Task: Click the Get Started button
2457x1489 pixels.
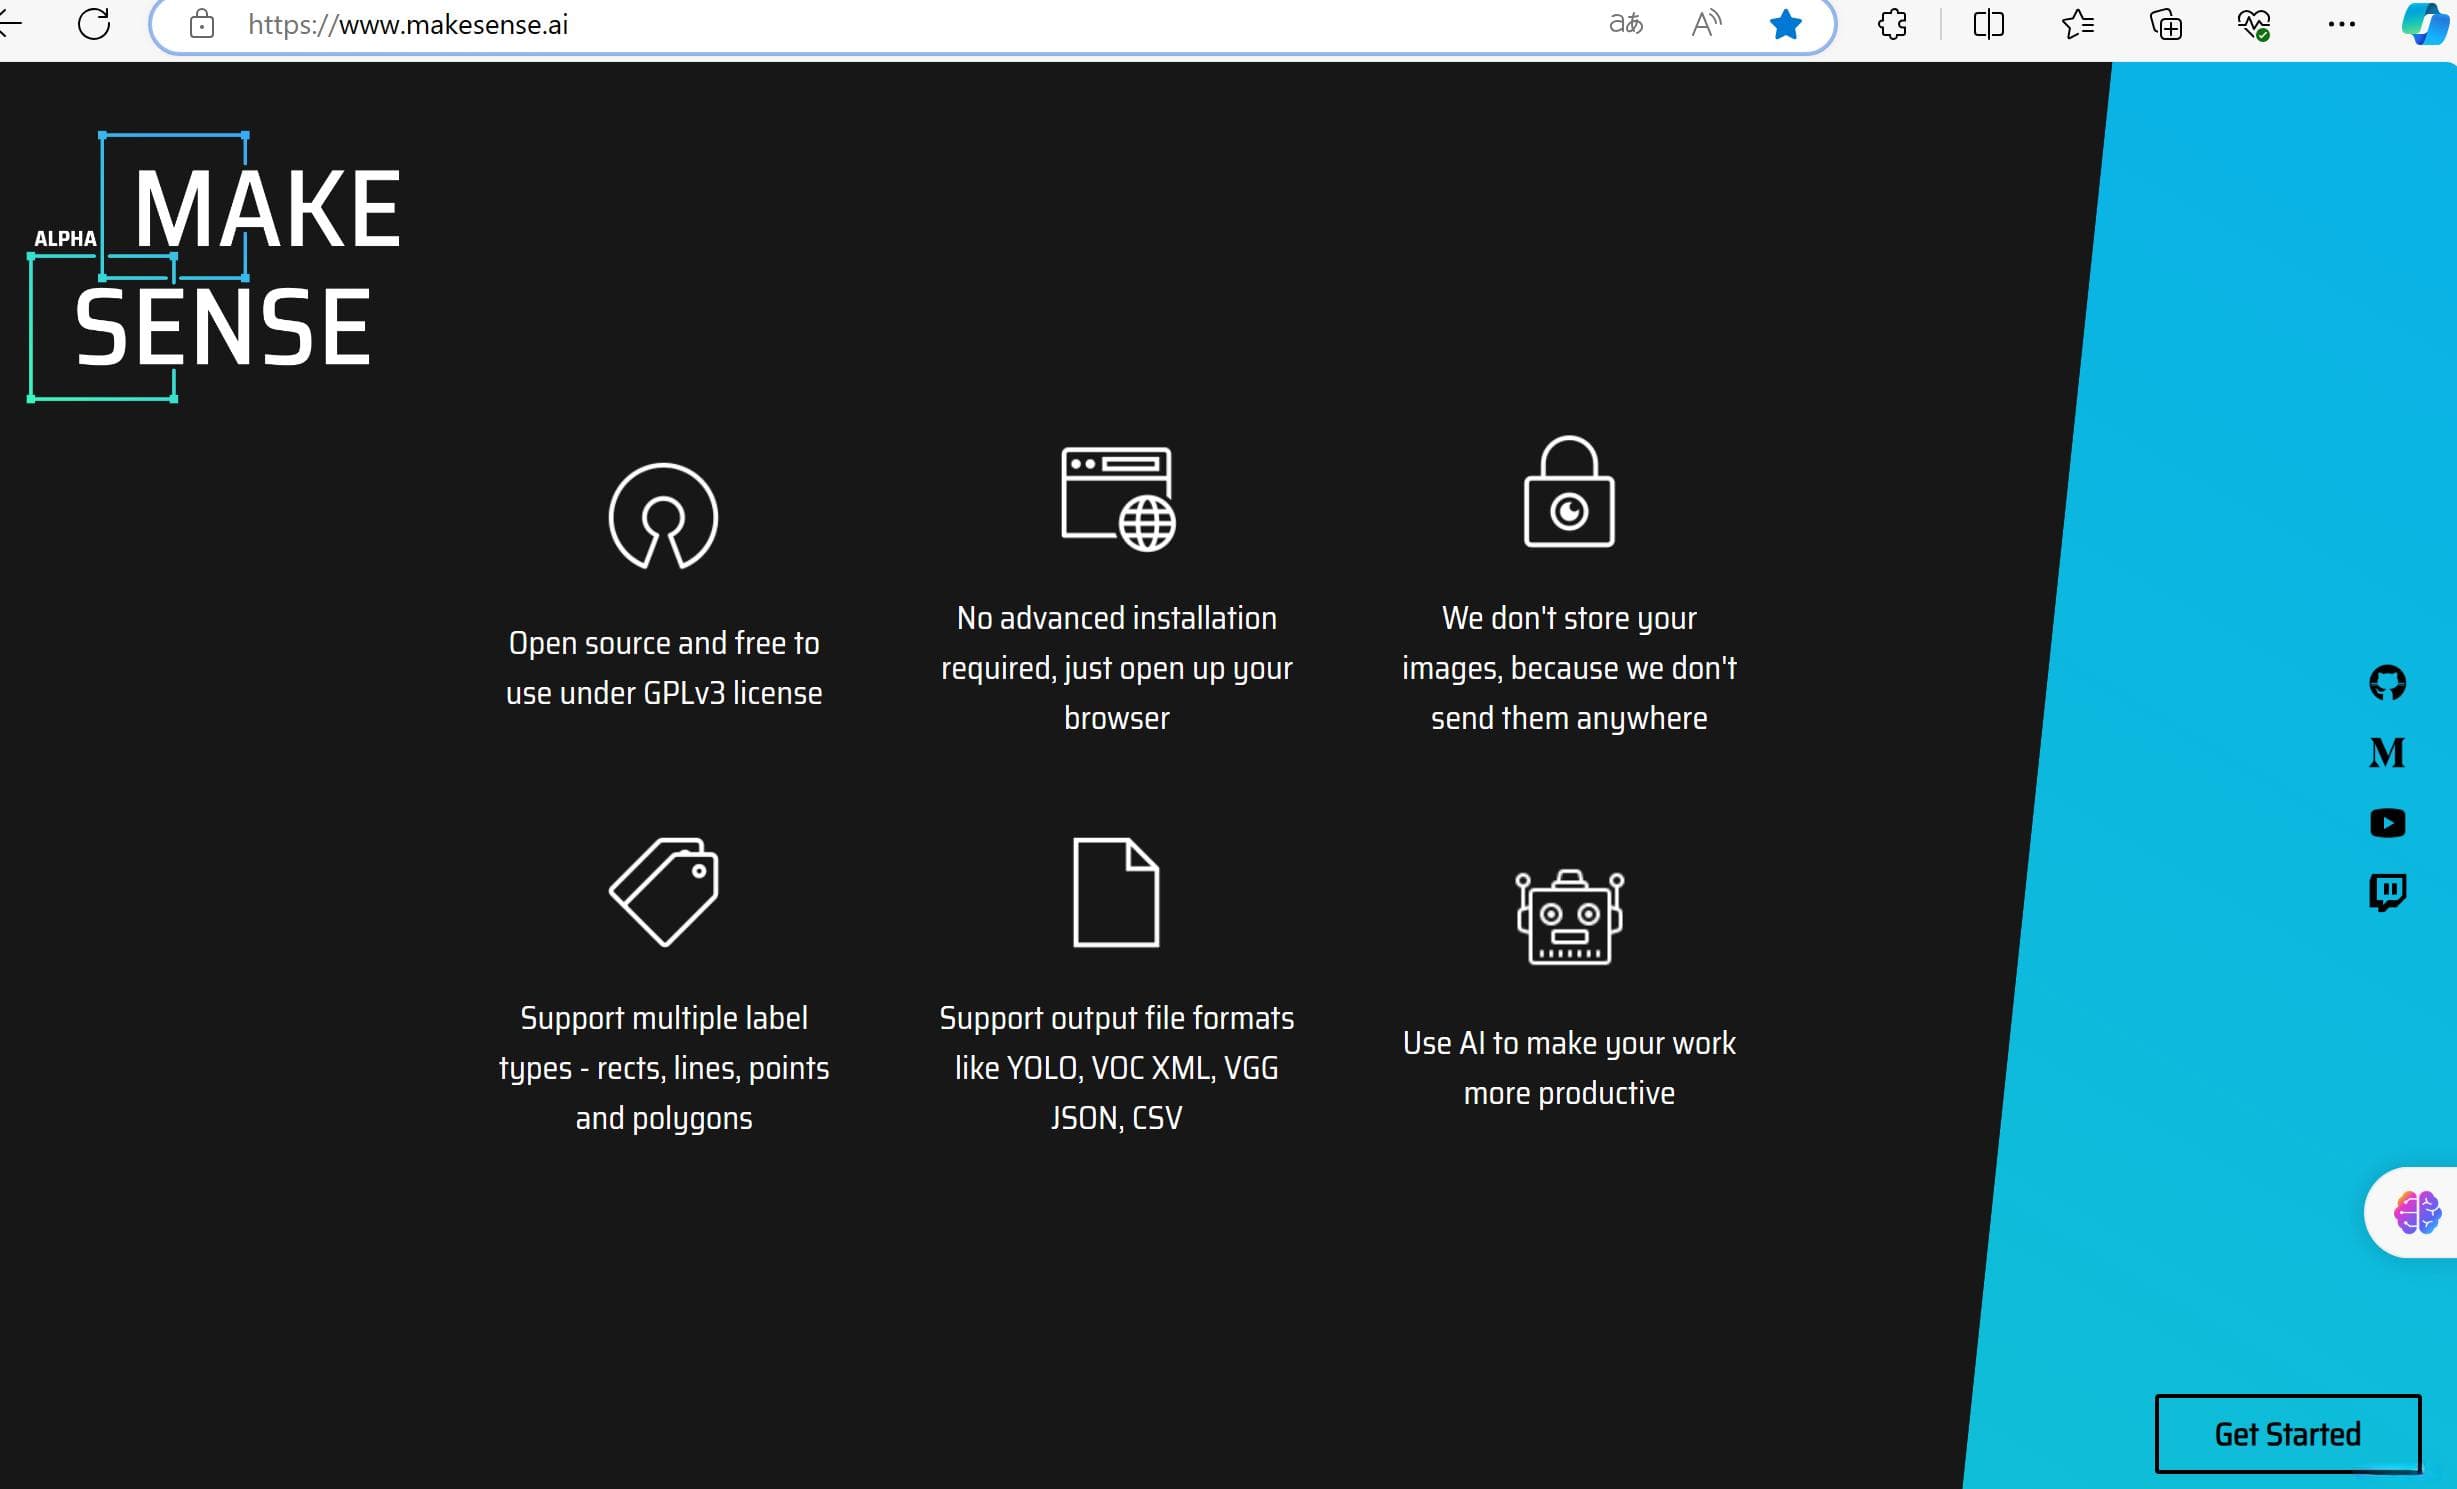Action: [2287, 1433]
